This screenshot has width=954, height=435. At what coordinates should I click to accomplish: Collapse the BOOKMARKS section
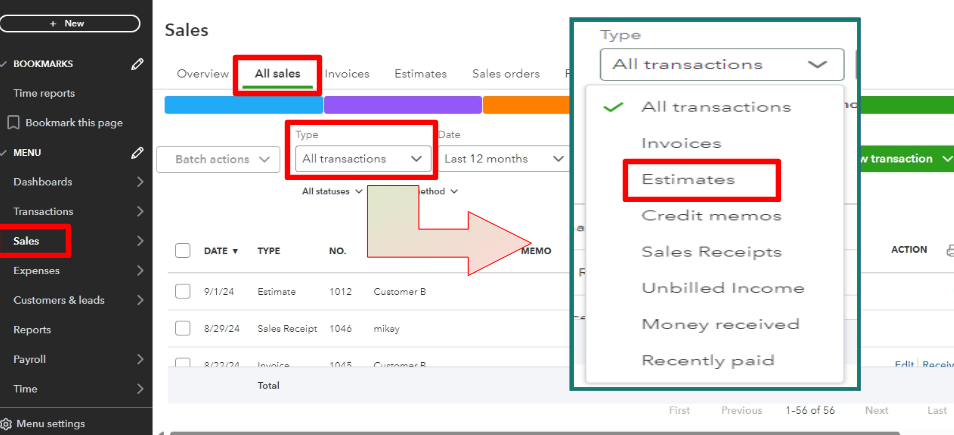(x=4, y=64)
